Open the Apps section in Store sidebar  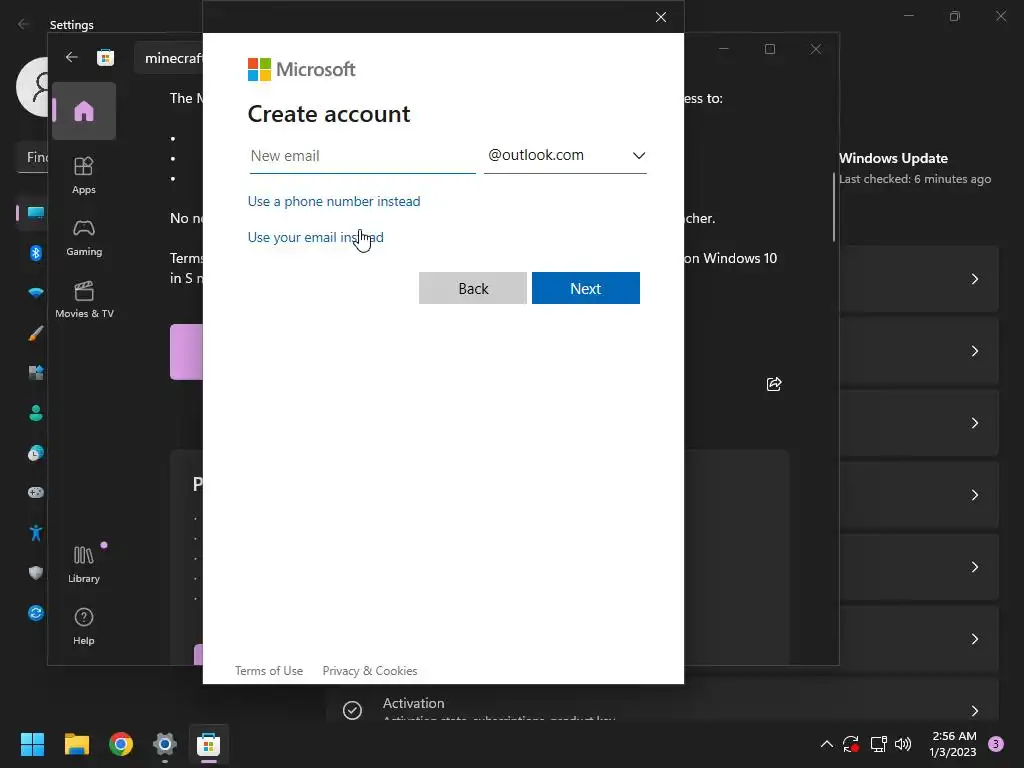pyautogui.click(x=84, y=175)
